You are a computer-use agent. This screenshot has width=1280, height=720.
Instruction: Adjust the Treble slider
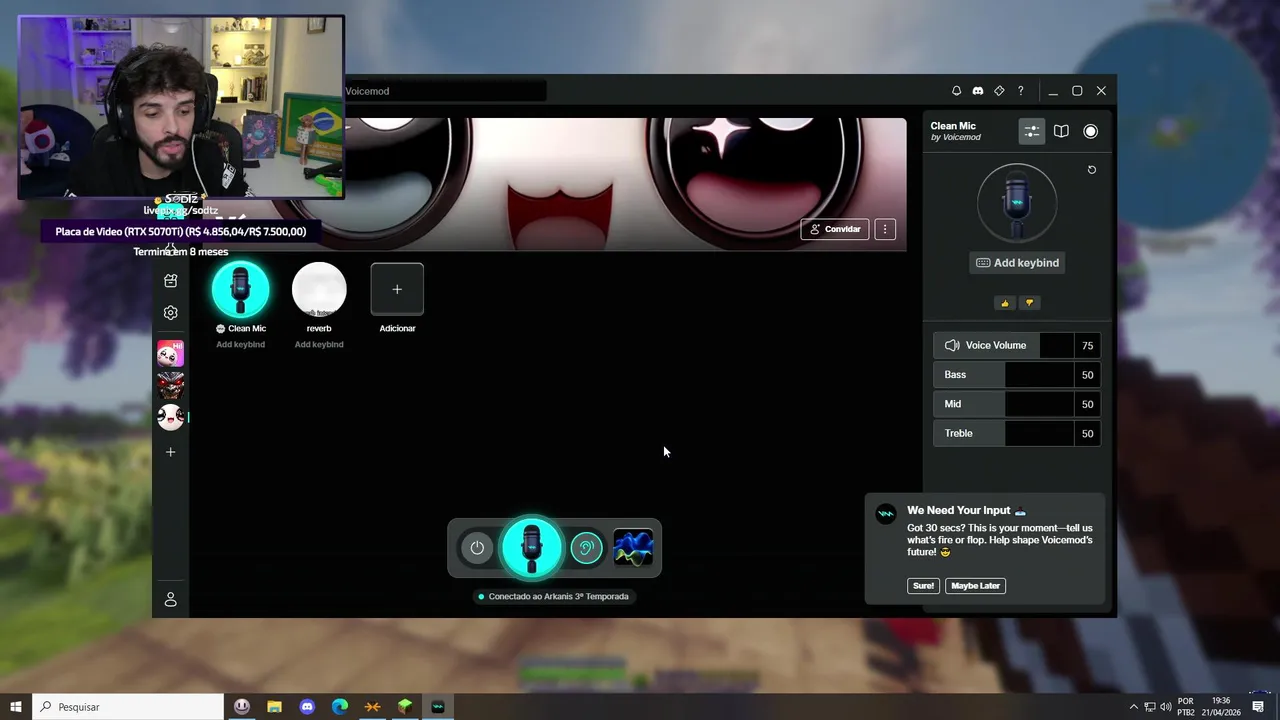tap(1017, 433)
